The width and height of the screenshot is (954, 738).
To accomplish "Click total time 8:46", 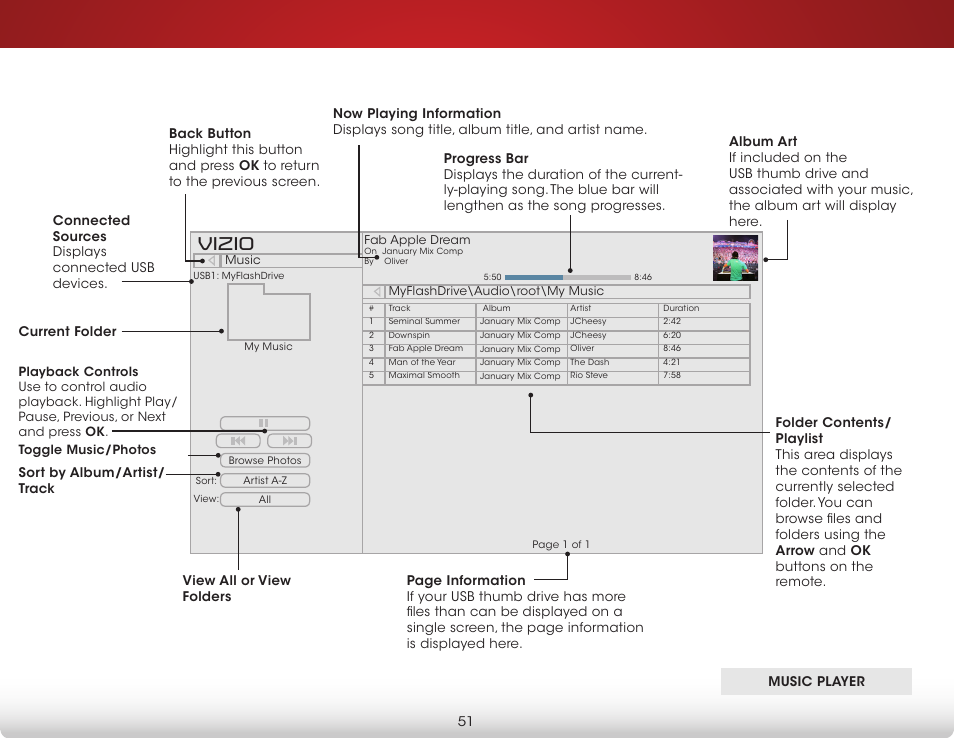I will tap(642, 277).
